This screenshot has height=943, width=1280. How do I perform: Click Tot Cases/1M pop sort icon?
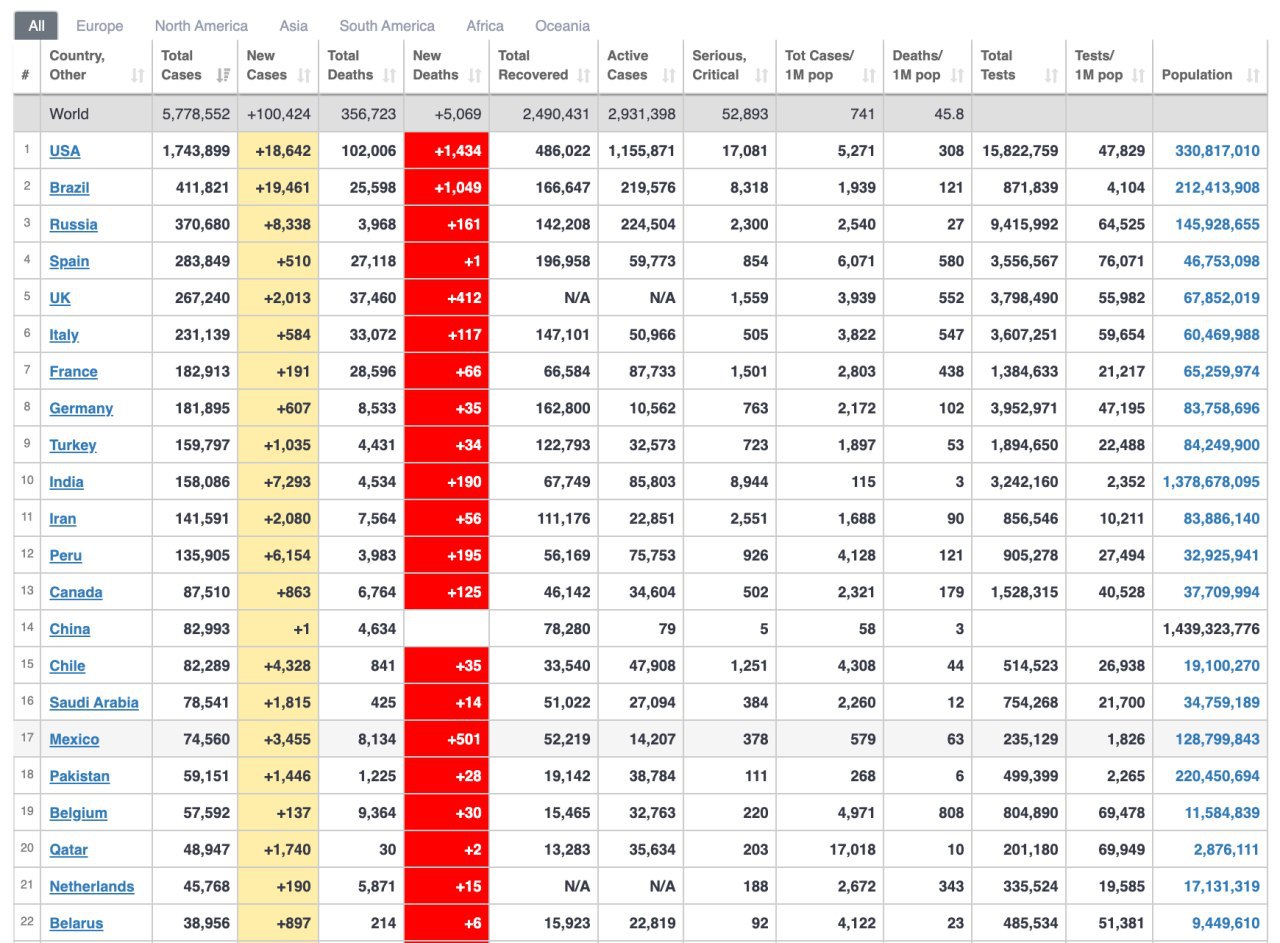[x=868, y=75]
